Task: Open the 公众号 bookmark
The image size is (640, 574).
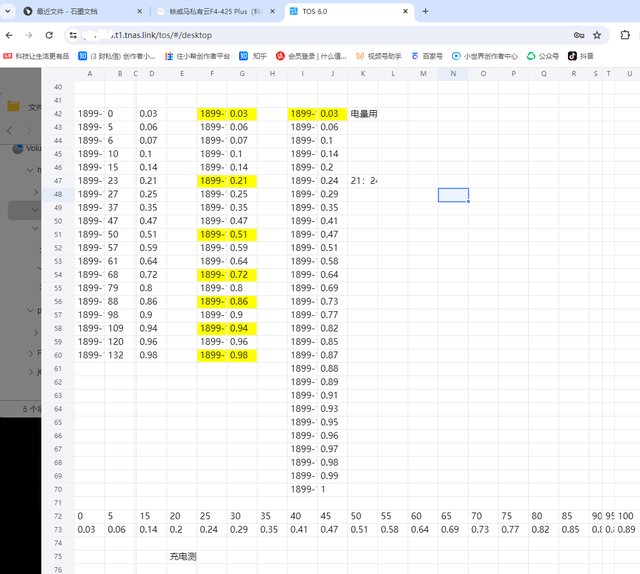Action: (x=542, y=56)
